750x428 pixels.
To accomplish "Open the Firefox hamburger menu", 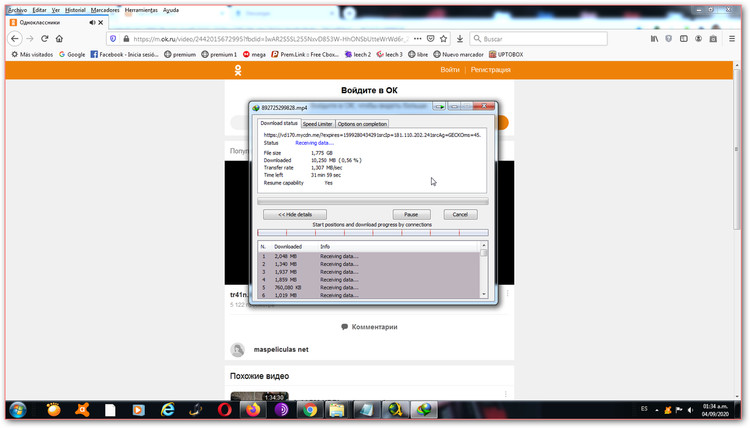I will (x=732, y=39).
